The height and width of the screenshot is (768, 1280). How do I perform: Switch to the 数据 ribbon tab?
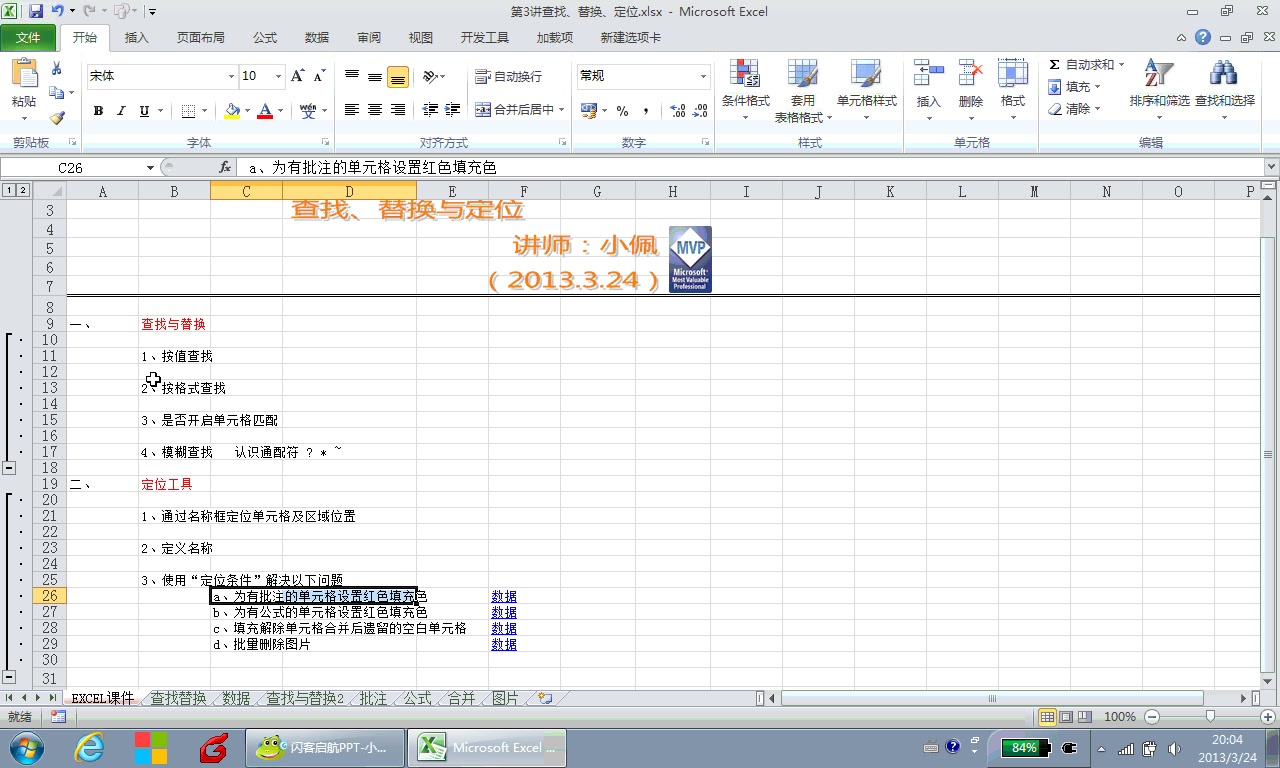(317, 38)
